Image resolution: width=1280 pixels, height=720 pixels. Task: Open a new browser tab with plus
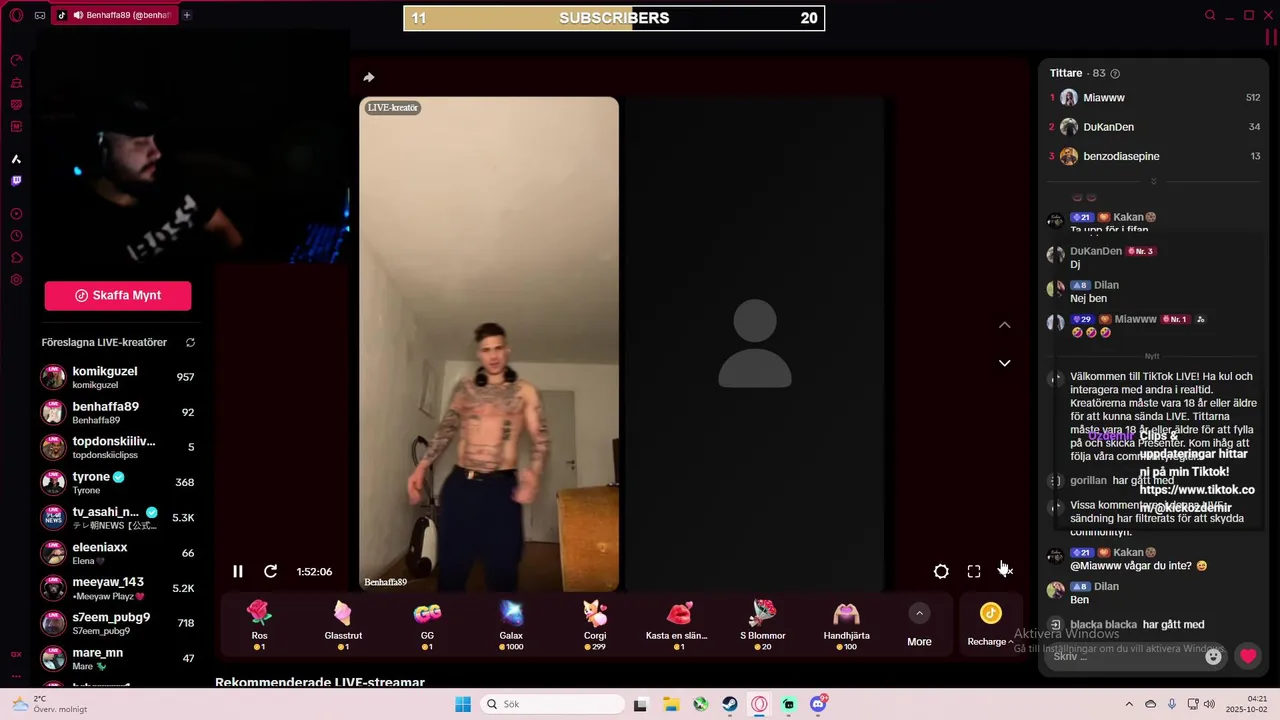186,15
